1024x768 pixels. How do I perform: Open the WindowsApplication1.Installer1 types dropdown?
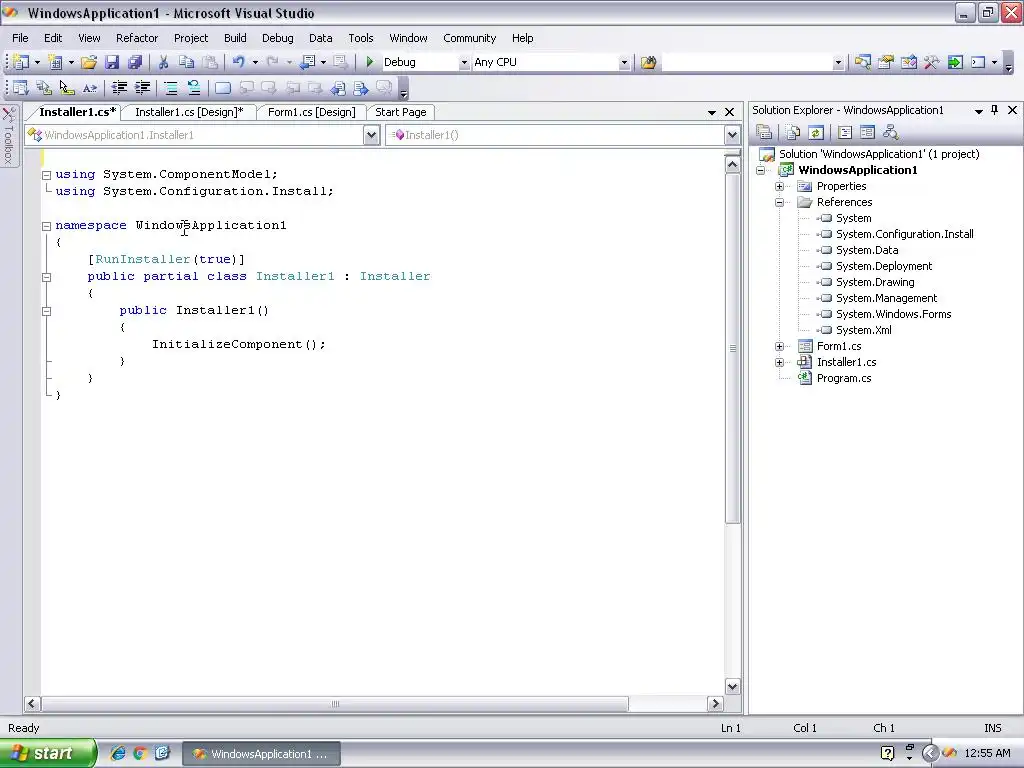pyautogui.click(x=371, y=135)
